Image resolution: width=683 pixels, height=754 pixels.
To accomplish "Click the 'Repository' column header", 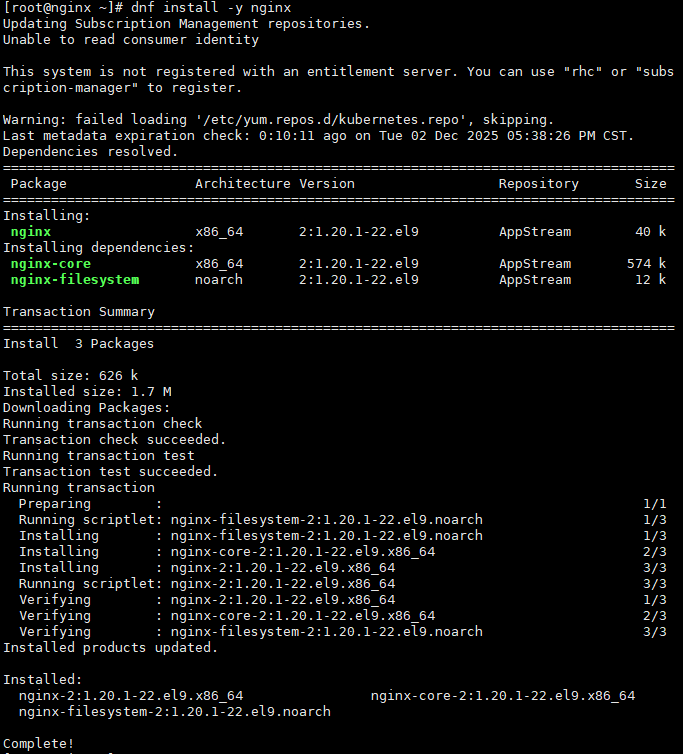I will (x=539, y=184).
